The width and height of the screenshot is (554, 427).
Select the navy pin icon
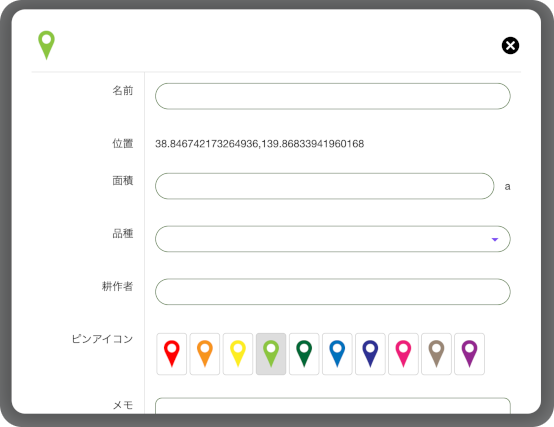[x=370, y=354]
